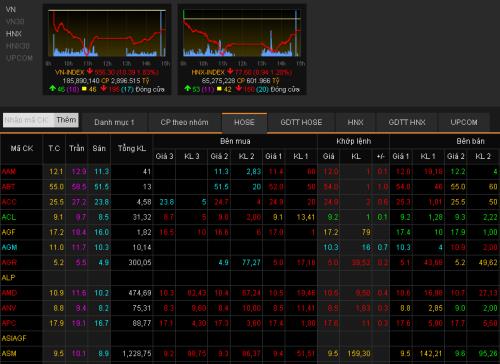Screen dimensions: 500x364
Task: Switch to Danh mục 1 tab
Action: point(114,122)
